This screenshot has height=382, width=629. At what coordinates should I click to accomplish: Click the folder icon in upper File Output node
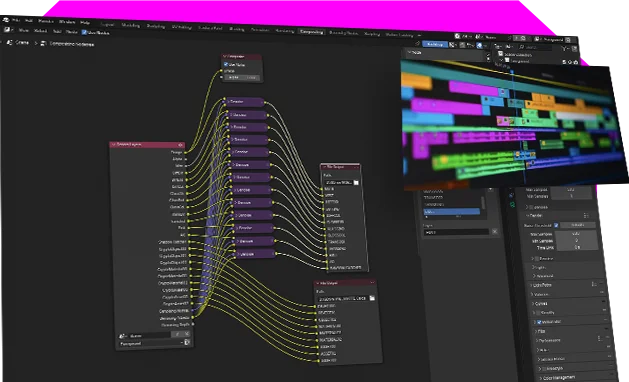coord(356,183)
